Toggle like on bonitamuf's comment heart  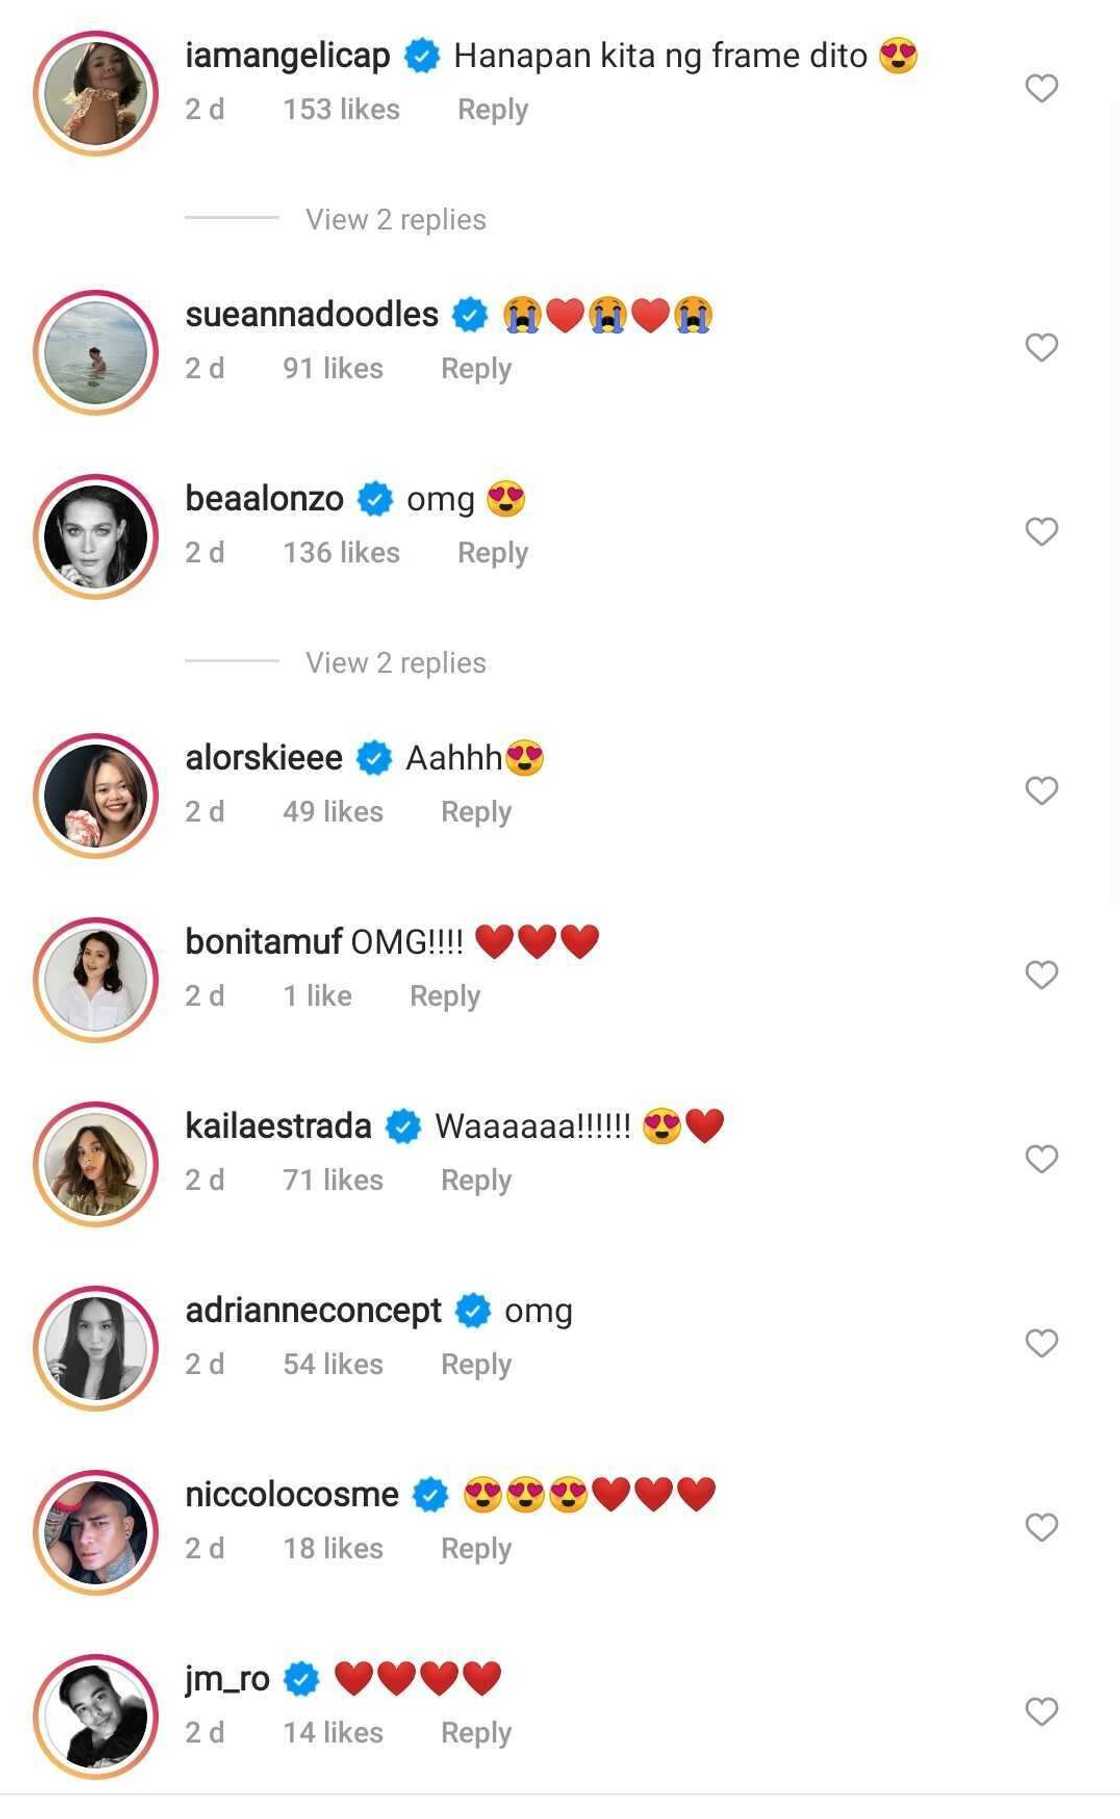pyautogui.click(x=1041, y=973)
